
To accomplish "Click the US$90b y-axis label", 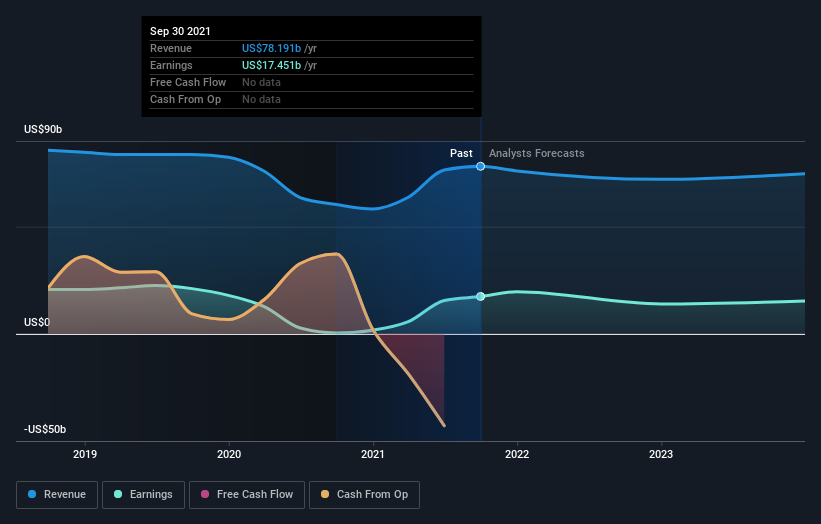I will 43,129.
